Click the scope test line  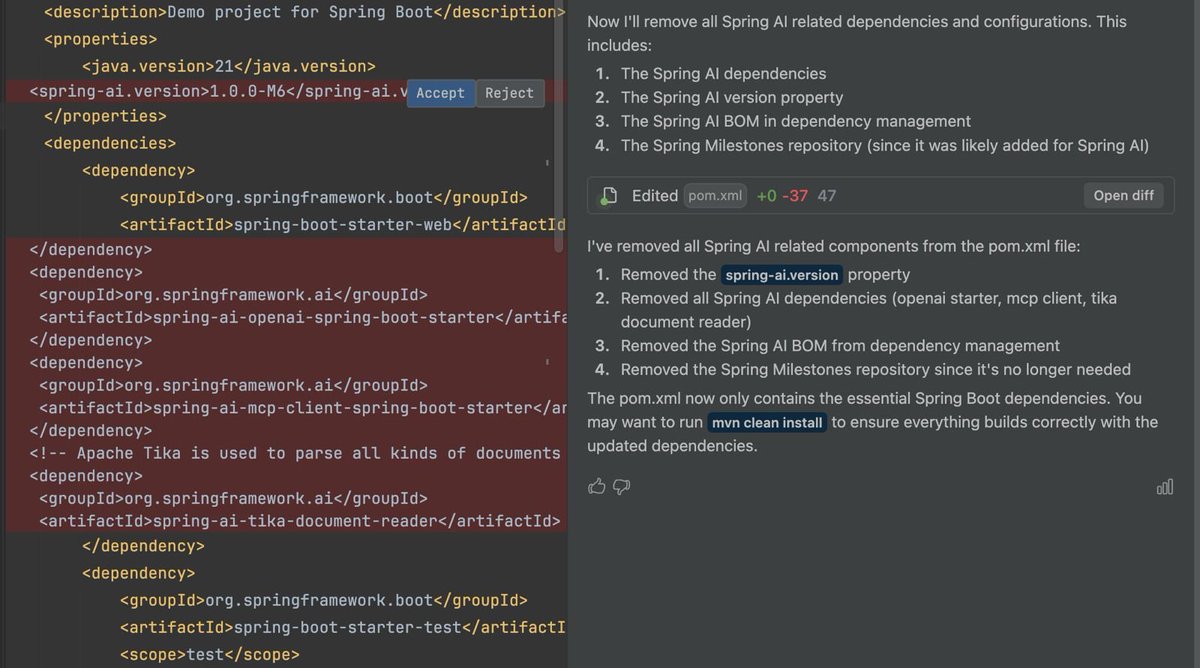[x=209, y=655]
